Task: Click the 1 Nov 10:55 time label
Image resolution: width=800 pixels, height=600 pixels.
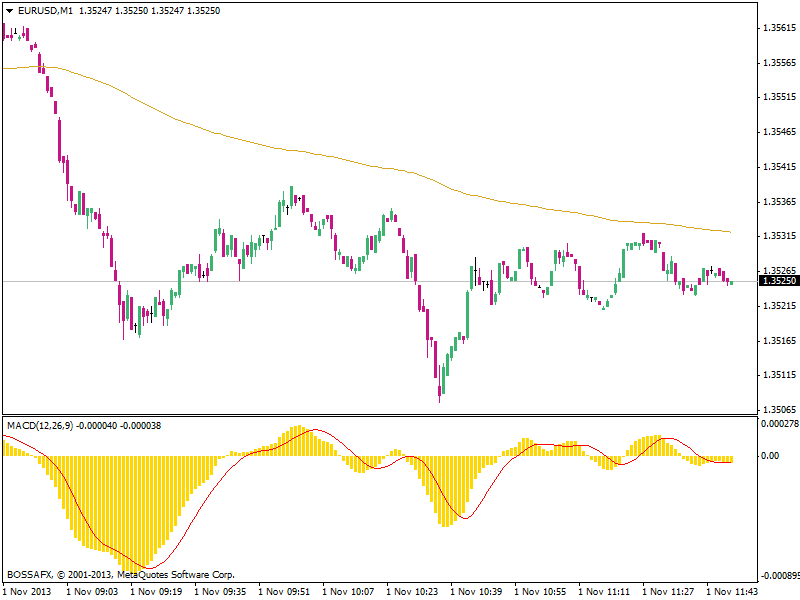Action: (x=540, y=592)
